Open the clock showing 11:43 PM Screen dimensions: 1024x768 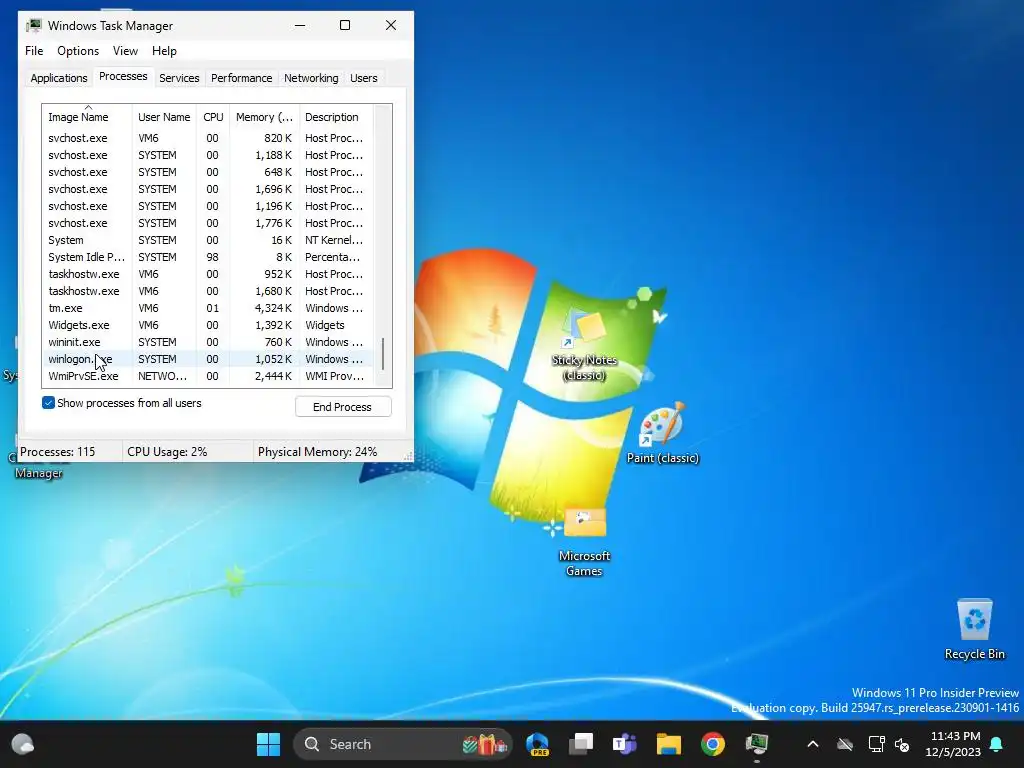coord(953,744)
